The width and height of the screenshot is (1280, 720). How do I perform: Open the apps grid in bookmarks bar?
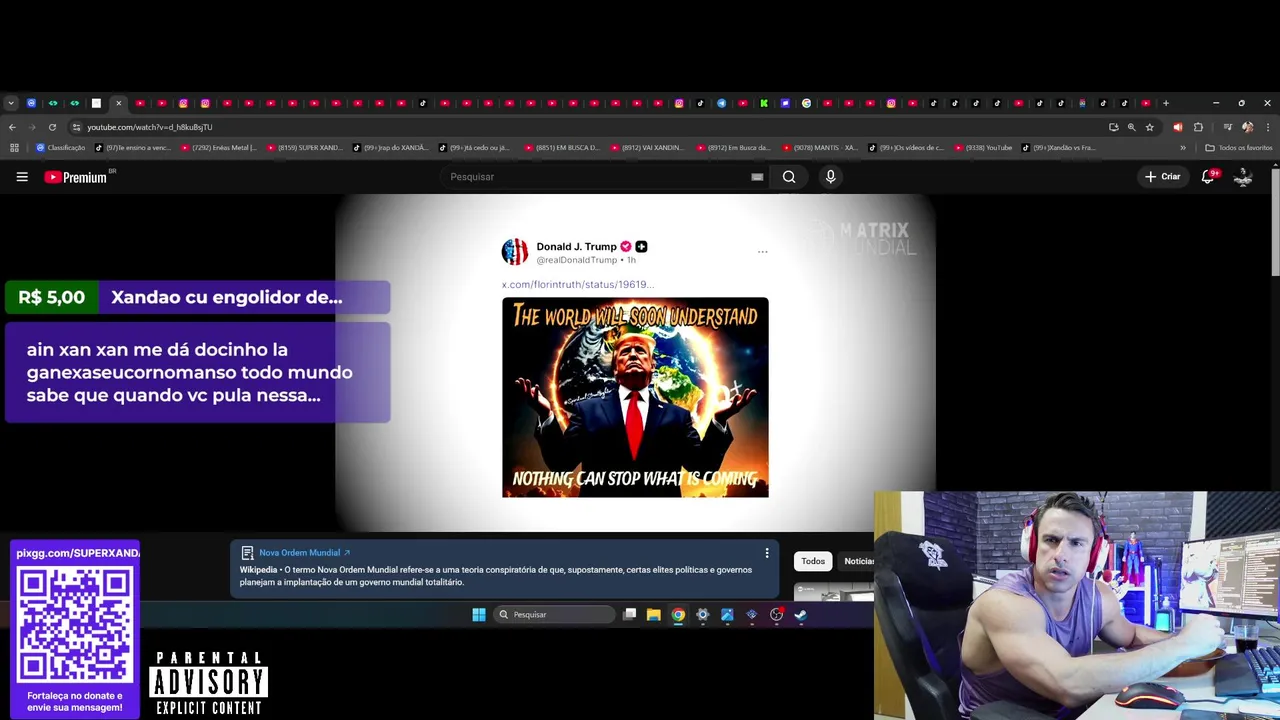click(x=14, y=148)
